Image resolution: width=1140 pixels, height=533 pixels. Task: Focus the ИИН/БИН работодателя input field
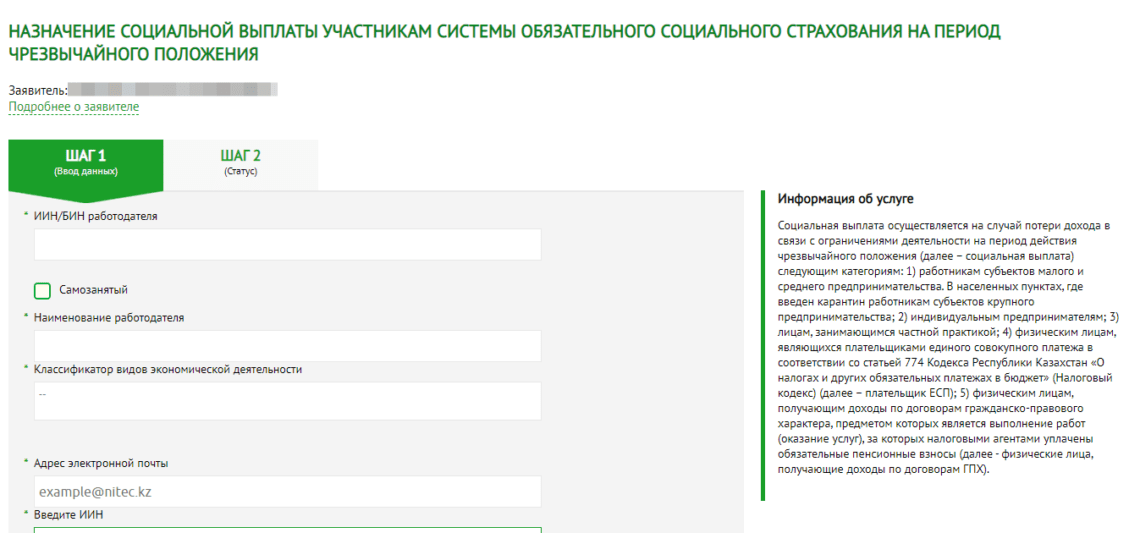[287, 245]
